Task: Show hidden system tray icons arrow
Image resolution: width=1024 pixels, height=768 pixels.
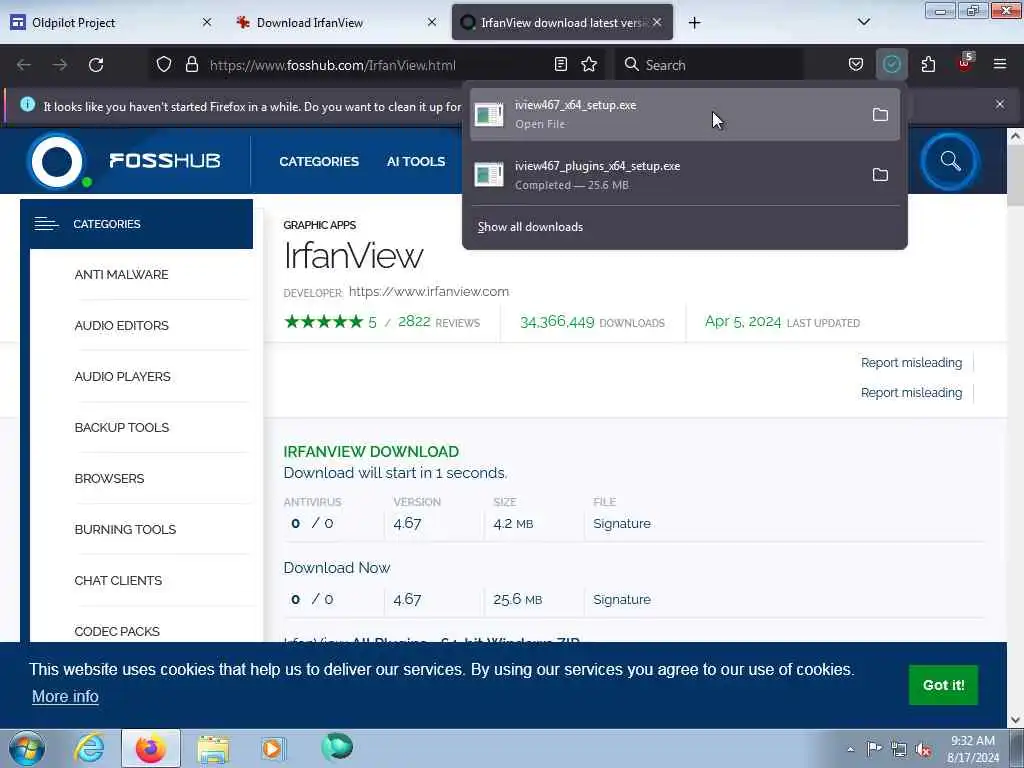Action: pos(850,749)
